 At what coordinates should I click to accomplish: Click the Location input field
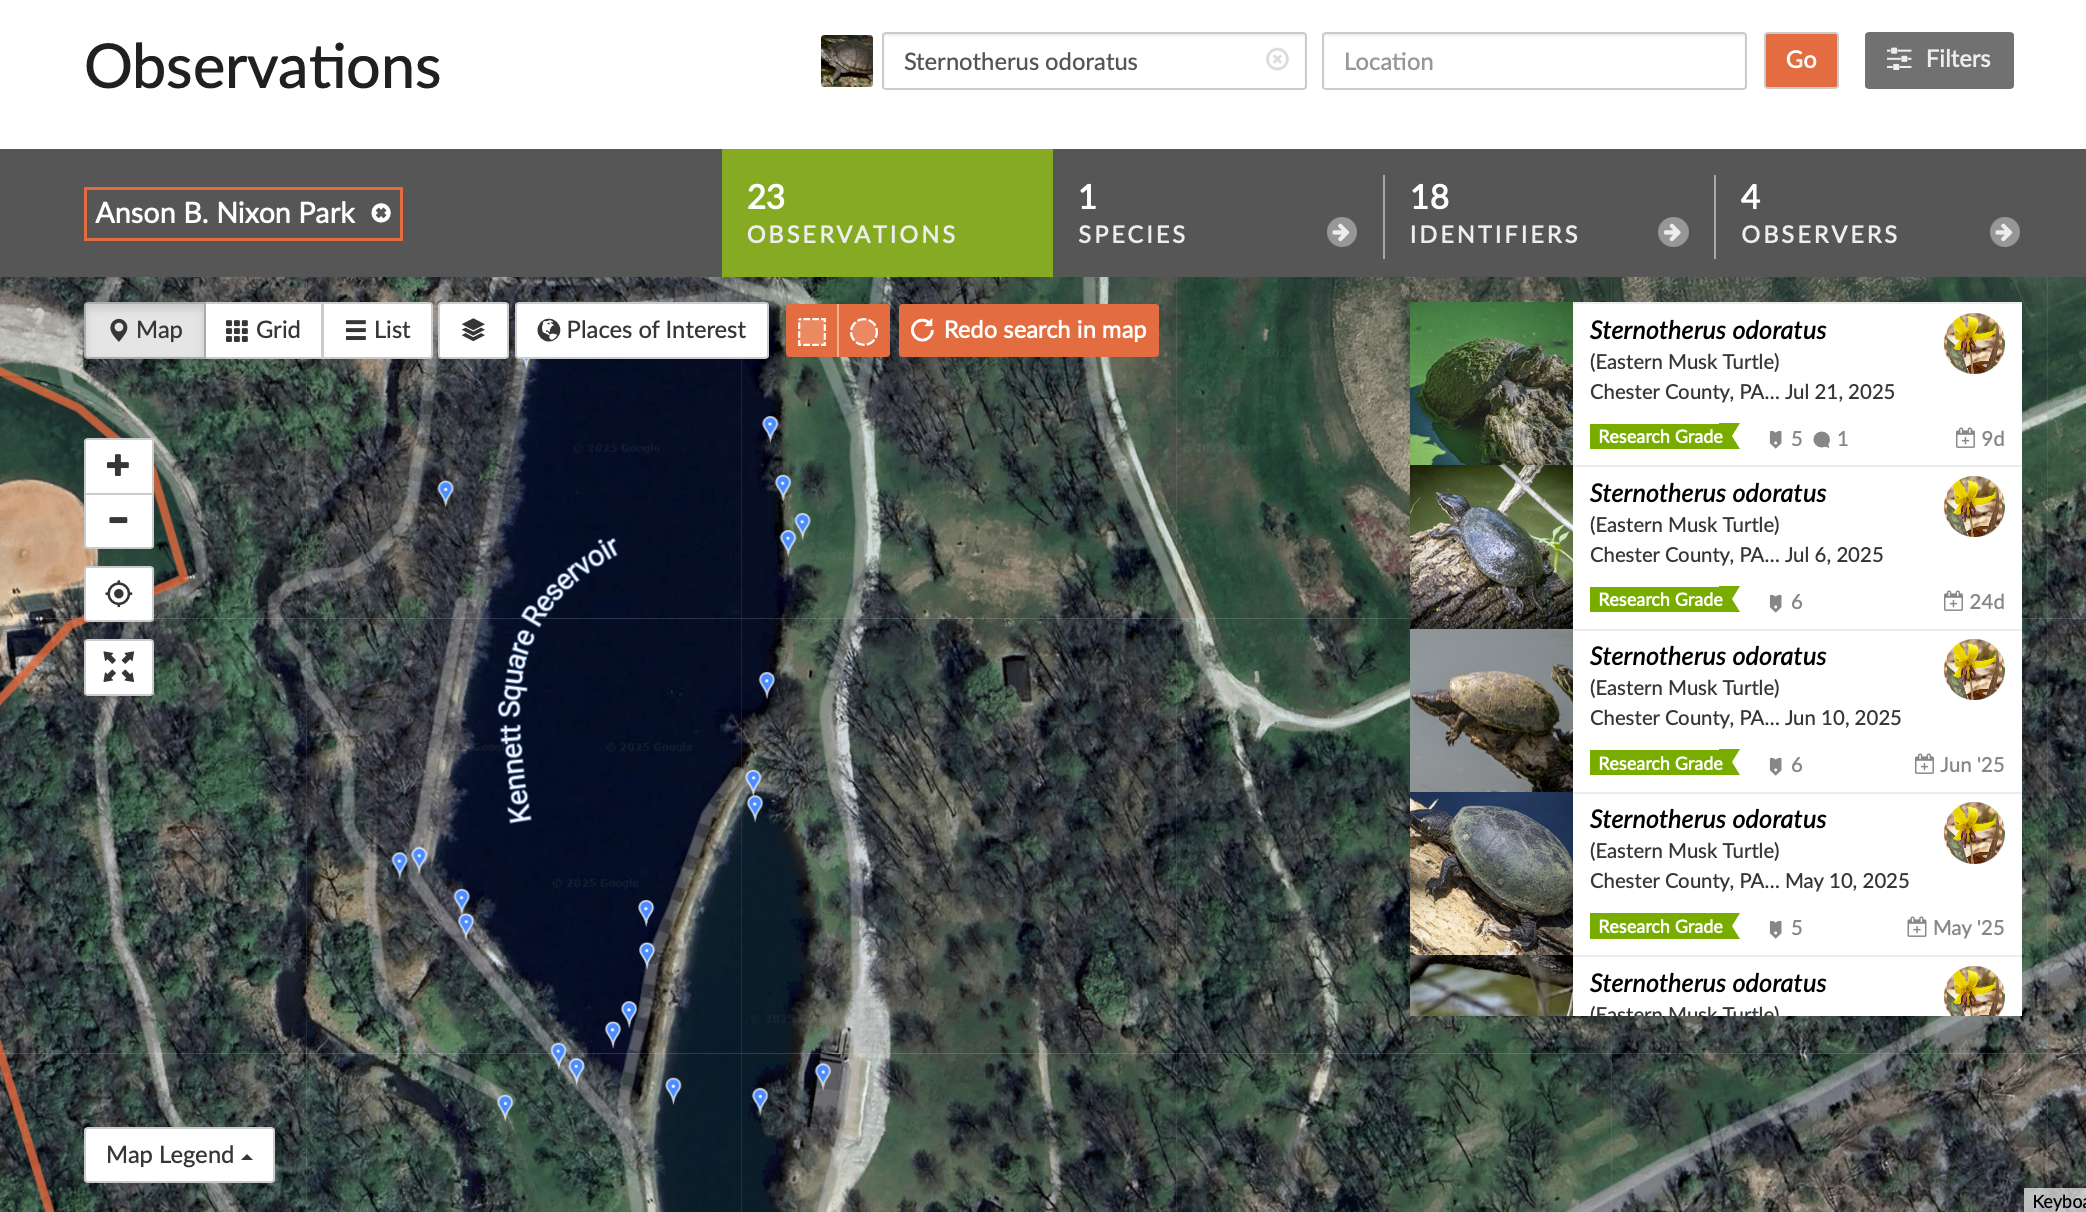[1533, 61]
